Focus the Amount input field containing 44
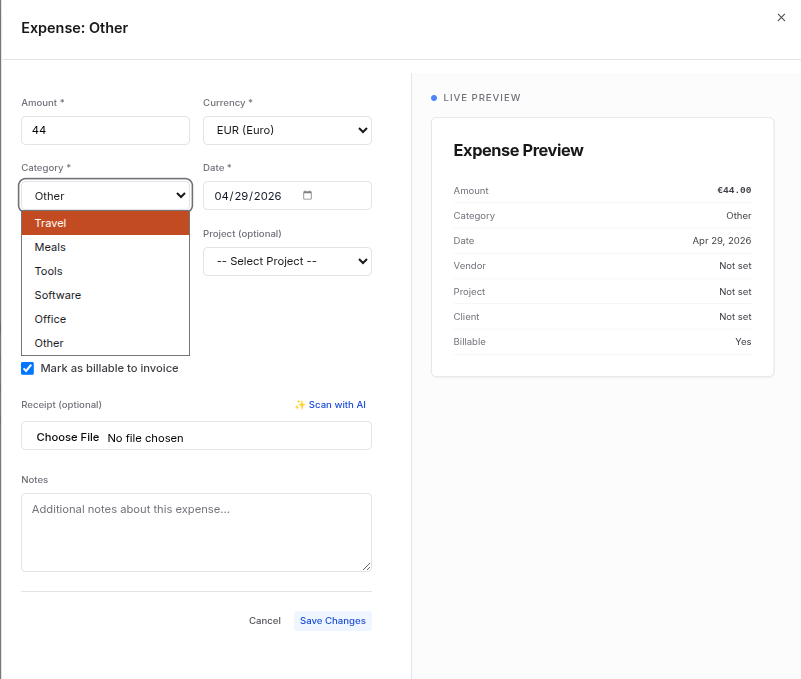This screenshot has width=801, height=679. pos(105,130)
